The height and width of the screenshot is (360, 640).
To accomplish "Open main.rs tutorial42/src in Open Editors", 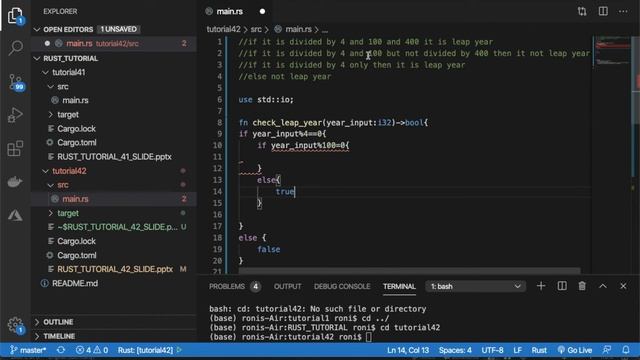I will point(114,43).
